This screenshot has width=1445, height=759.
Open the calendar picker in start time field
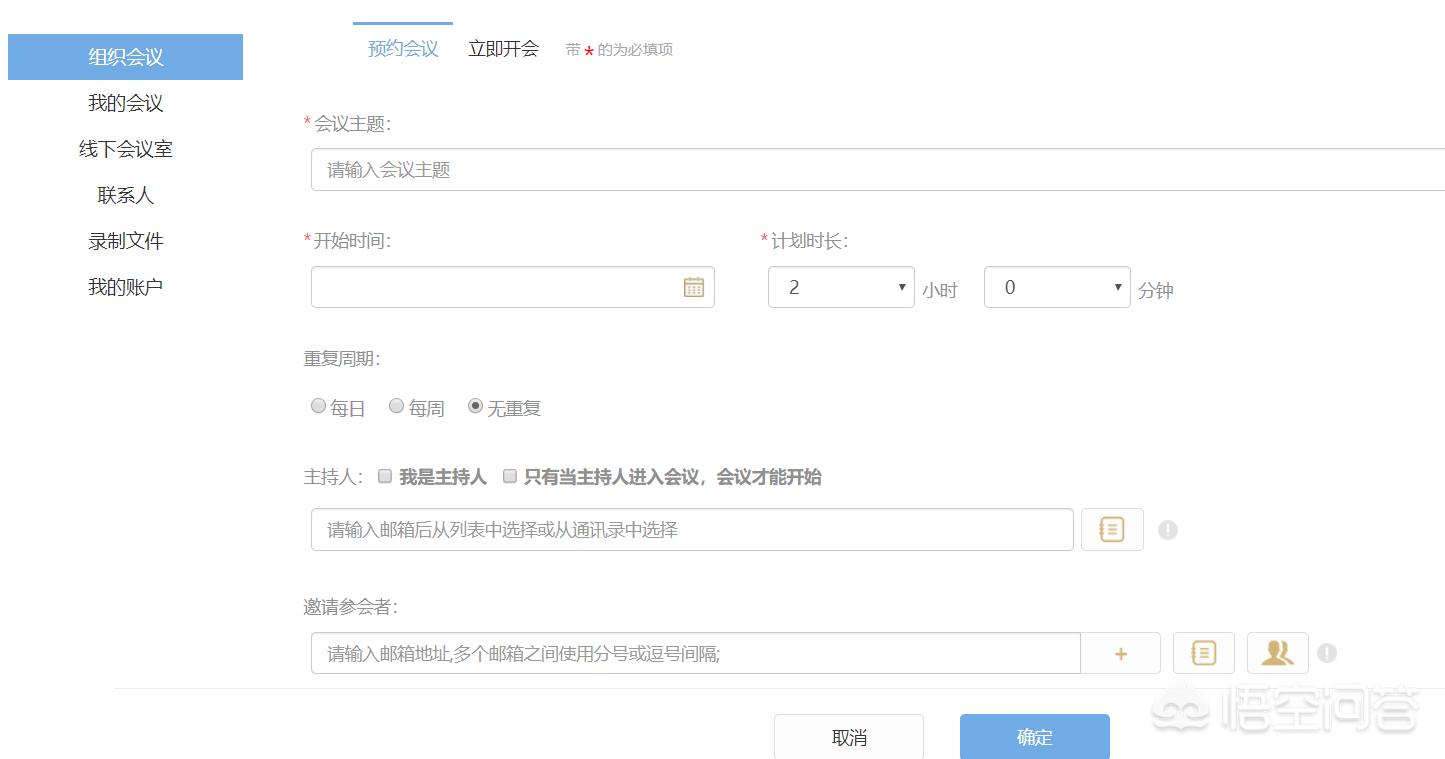point(694,287)
